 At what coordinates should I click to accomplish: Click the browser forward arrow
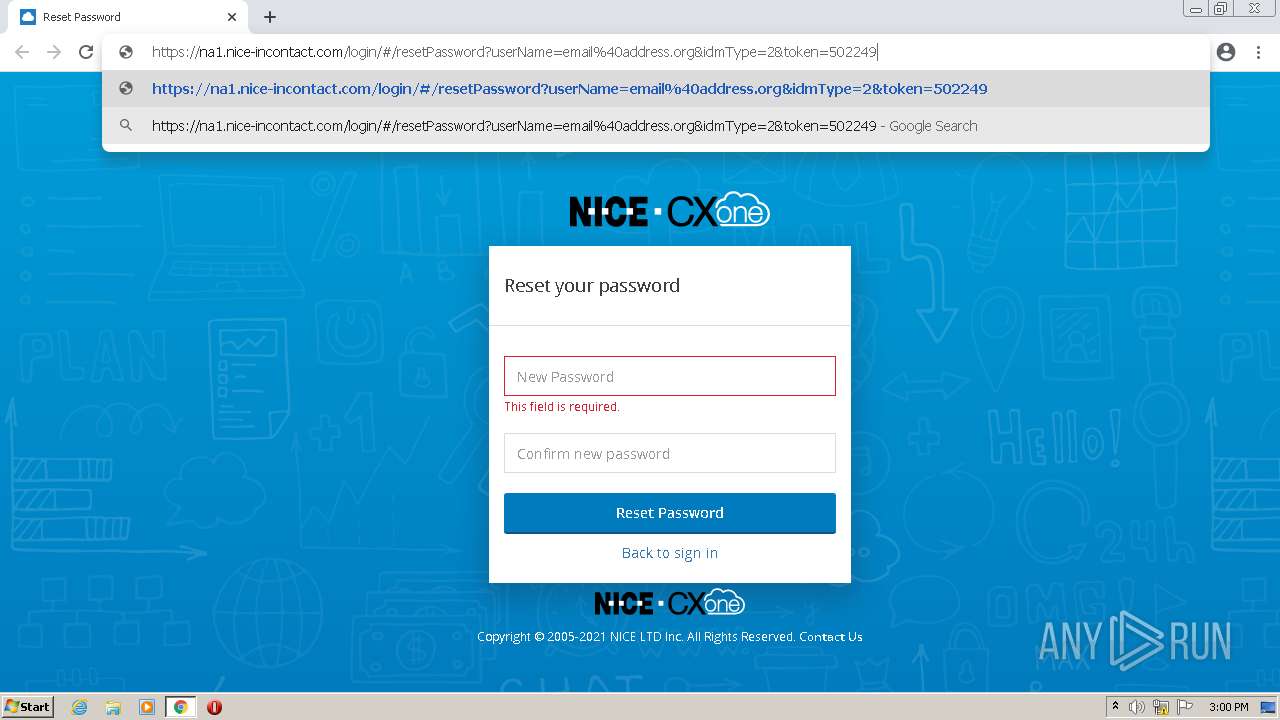point(54,52)
